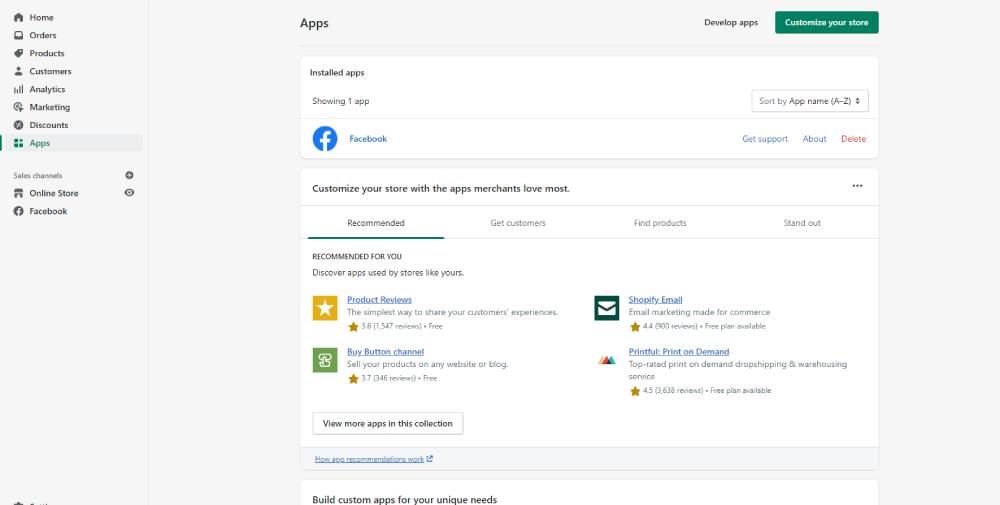The height and width of the screenshot is (505, 1000).
Task: Click the Facebook app logo icon
Action: coord(325,139)
